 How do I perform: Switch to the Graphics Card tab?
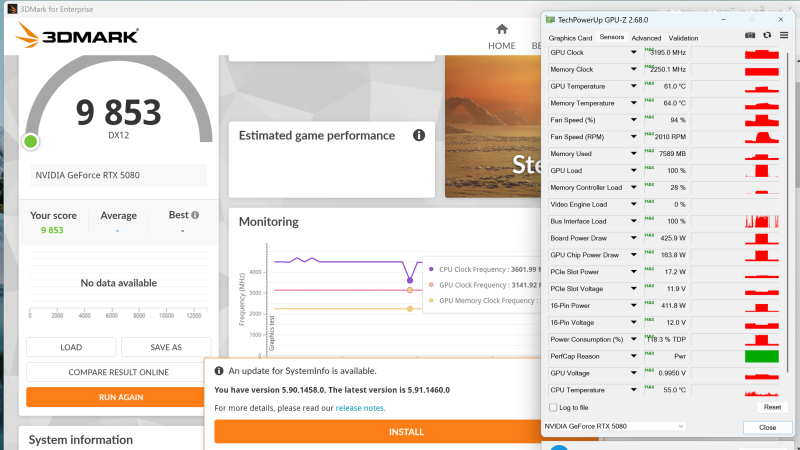pyautogui.click(x=570, y=38)
